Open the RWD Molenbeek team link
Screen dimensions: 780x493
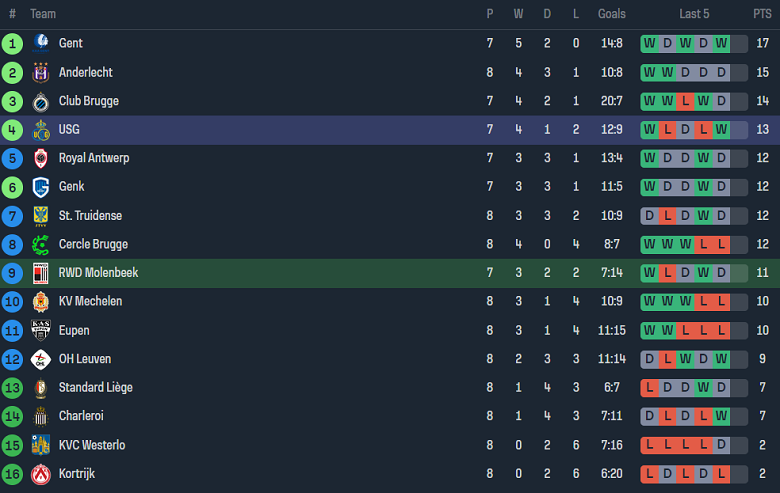98,273
